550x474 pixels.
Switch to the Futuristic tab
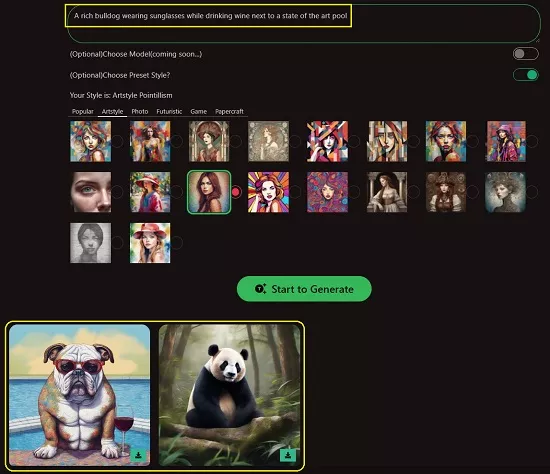click(x=169, y=112)
